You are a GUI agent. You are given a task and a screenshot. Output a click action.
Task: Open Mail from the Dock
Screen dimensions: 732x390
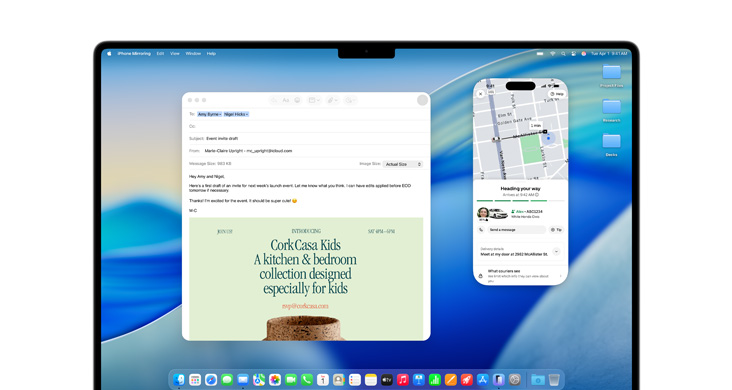pos(243,380)
